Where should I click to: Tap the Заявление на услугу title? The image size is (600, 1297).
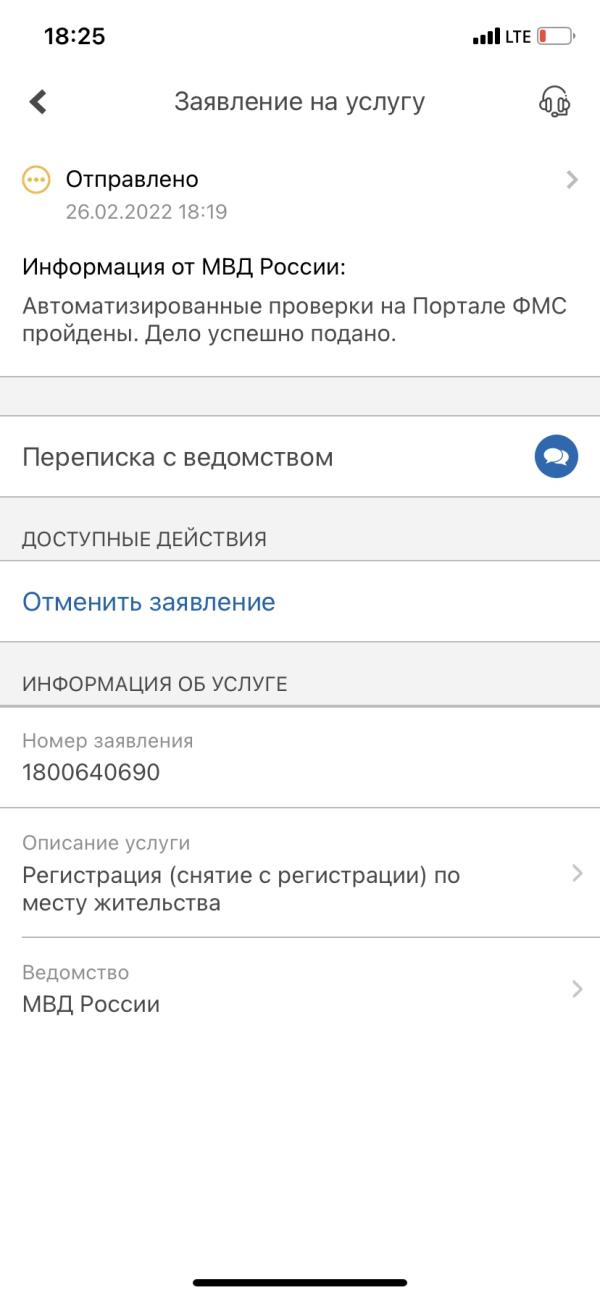[x=300, y=102]
